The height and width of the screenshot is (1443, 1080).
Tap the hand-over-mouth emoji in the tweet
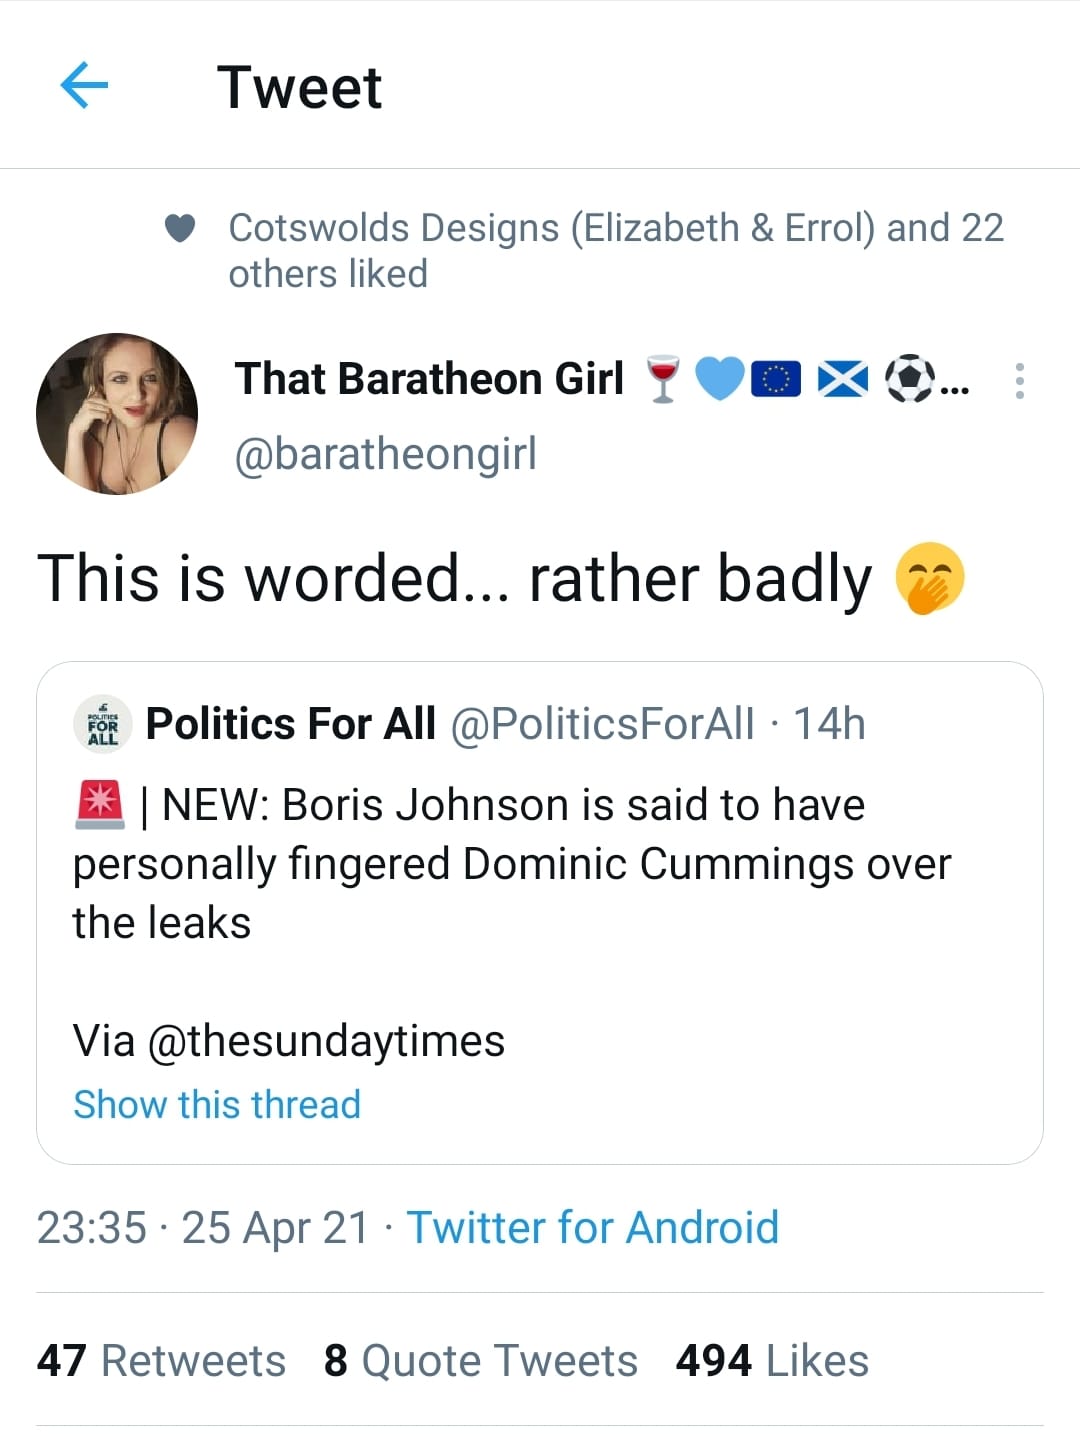(929, 579)
